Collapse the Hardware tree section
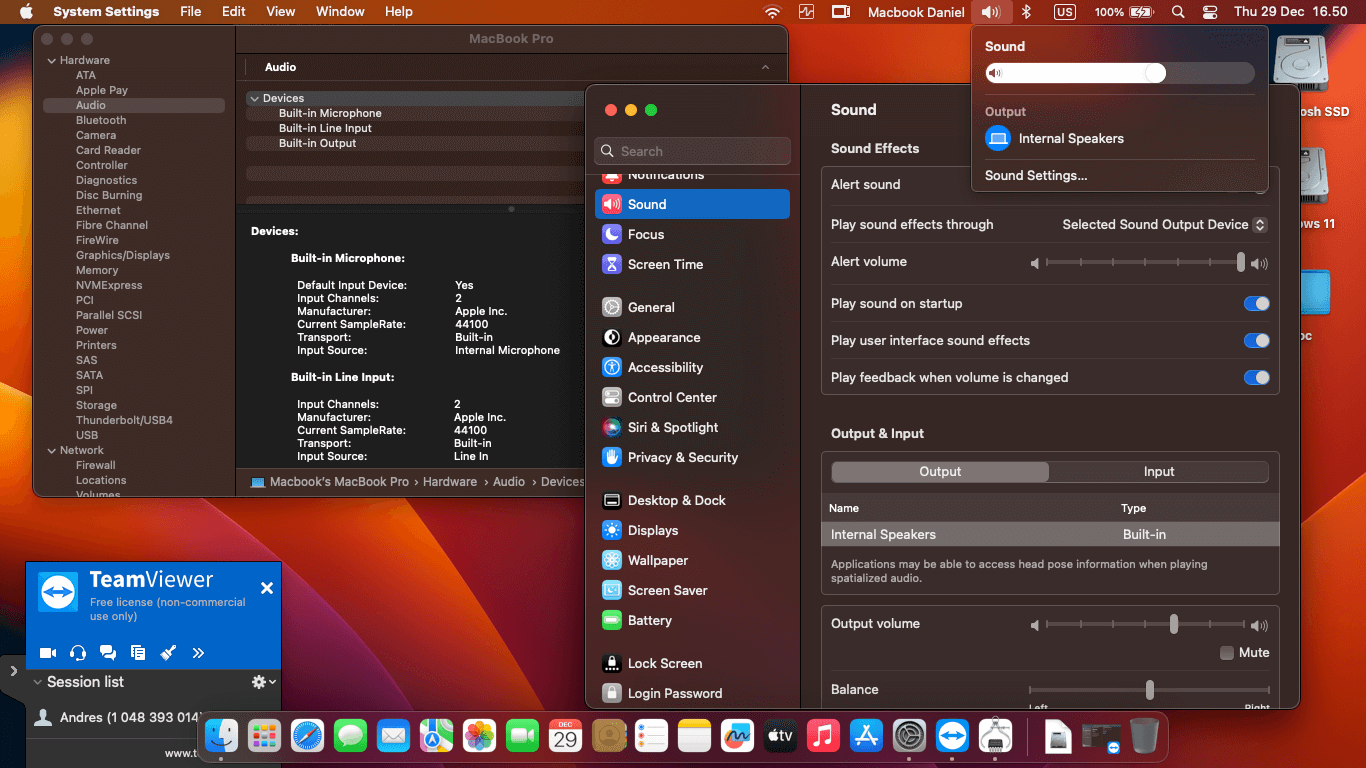The image size is (1366, 768). [51, 61]
